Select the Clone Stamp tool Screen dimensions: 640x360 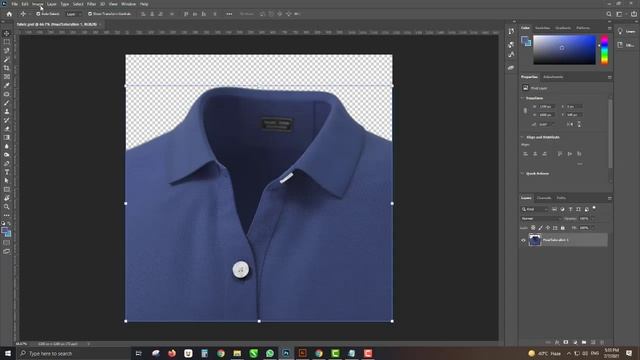pyautogui.click(x=7, y=111)
